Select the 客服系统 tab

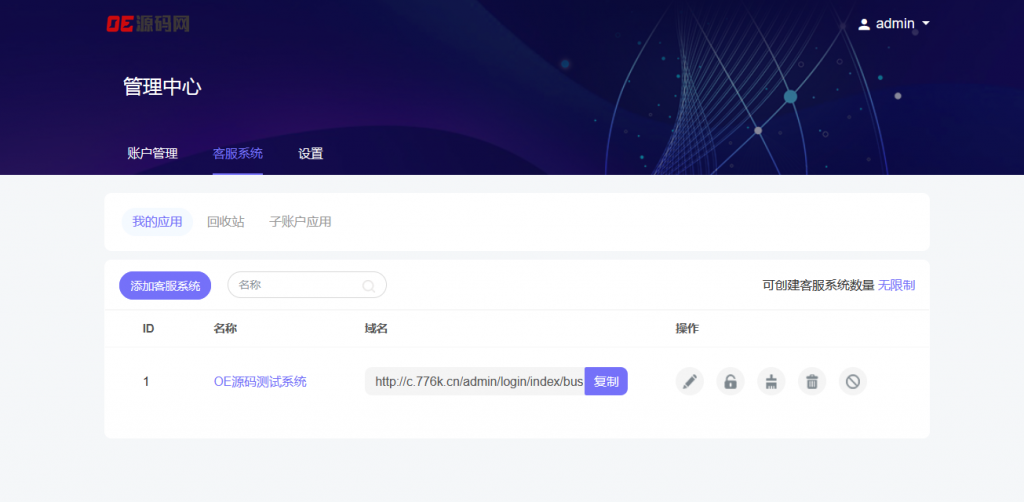pos(238,153)
